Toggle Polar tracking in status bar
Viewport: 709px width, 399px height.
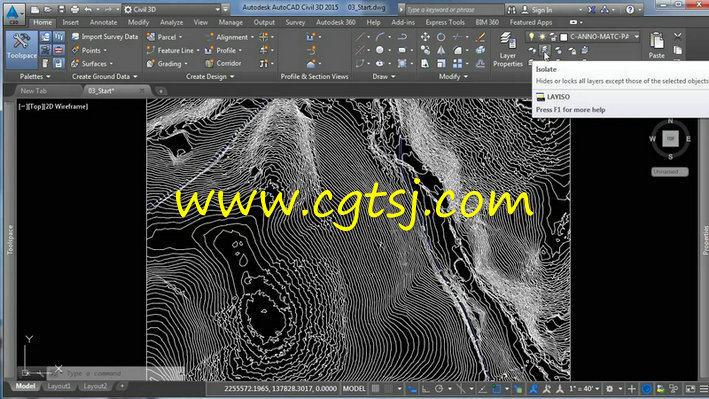coord(439,389)
